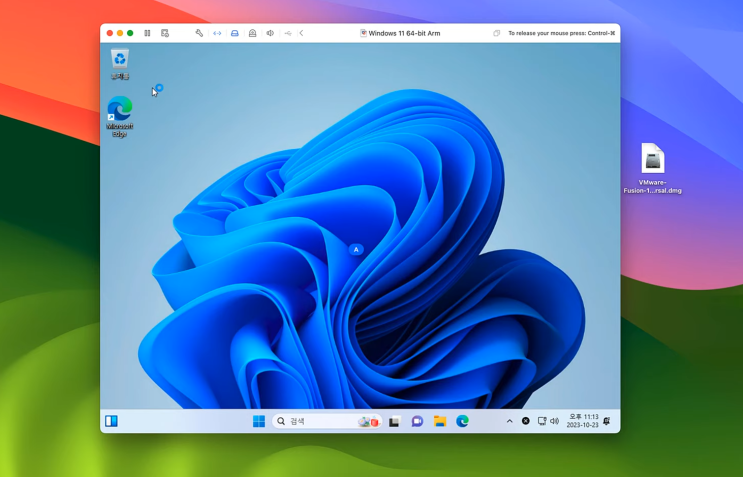The width and height of the screenshot is (743, 477).
Task: Click the hard disk icon in toolbar
Action: coord(235,33)
